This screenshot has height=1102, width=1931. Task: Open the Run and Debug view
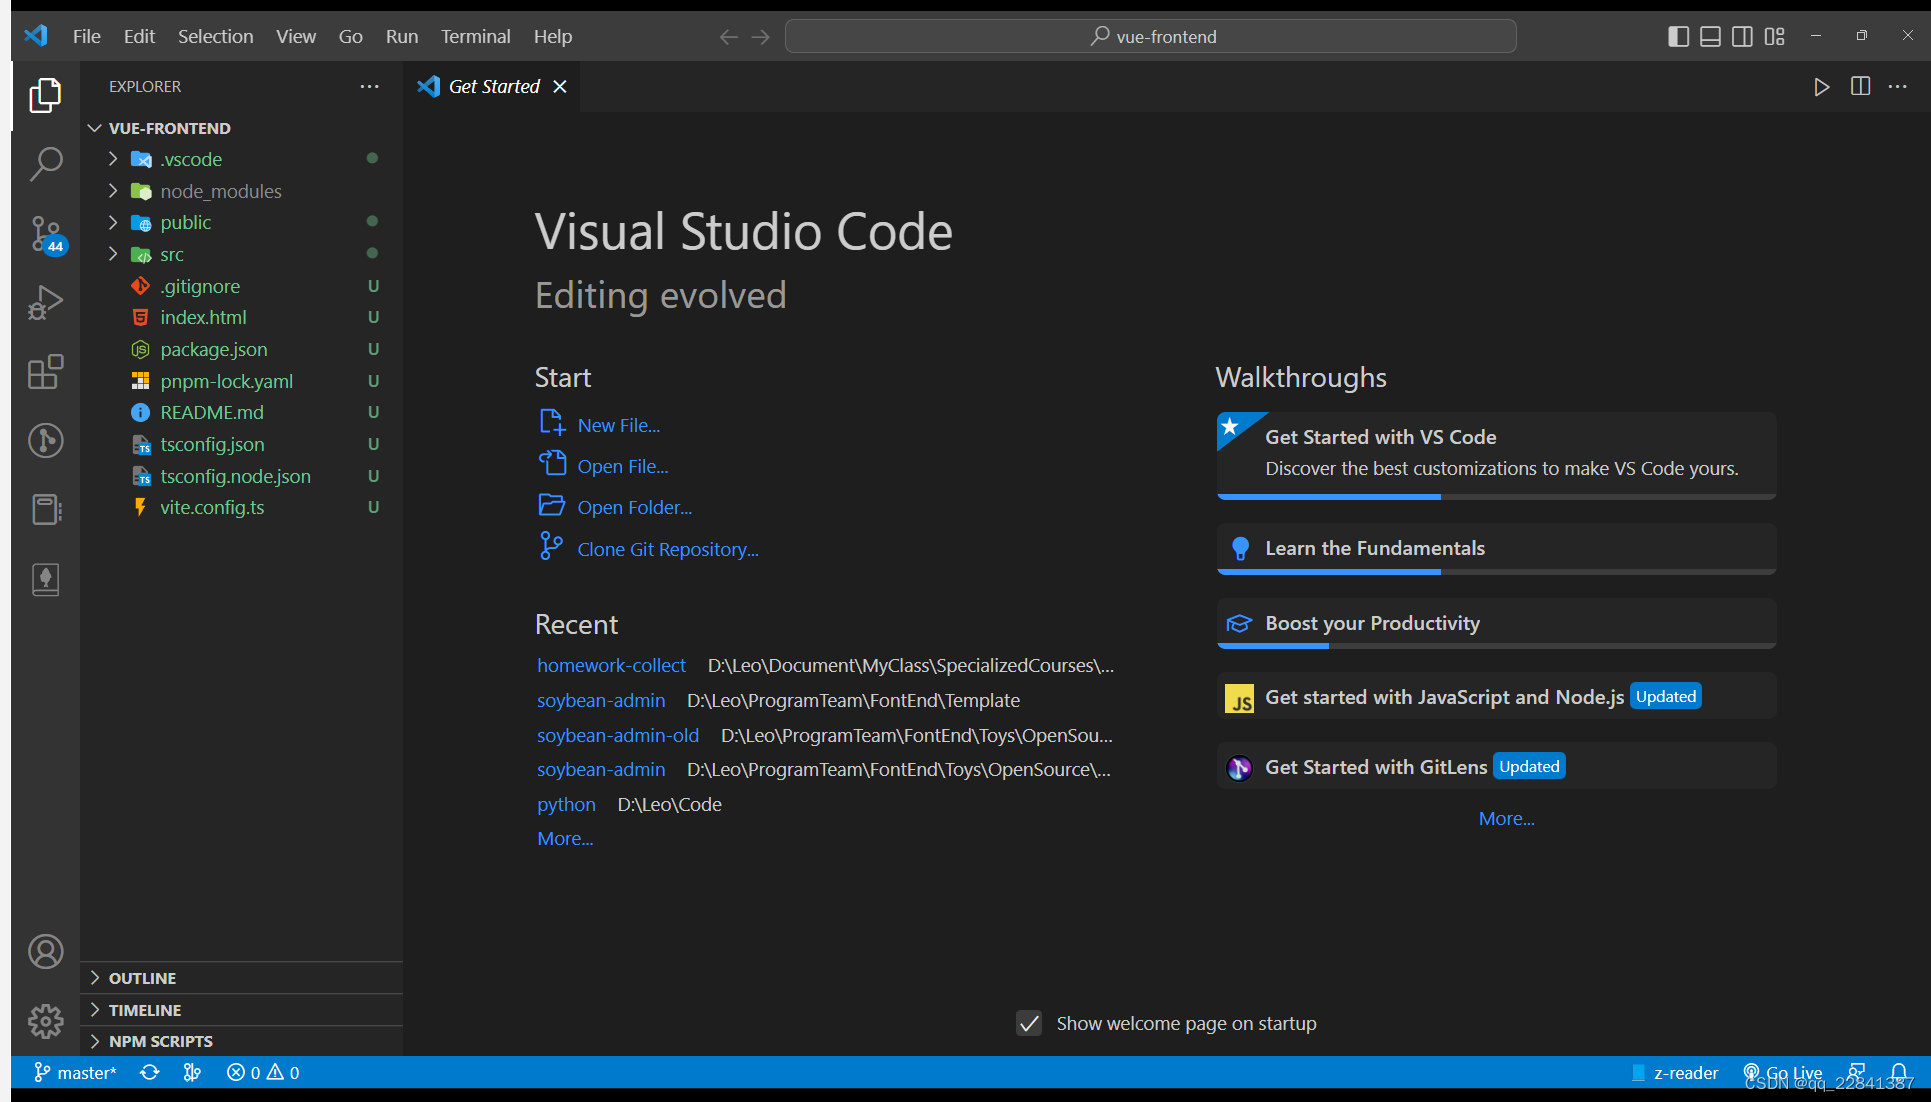[45, 302]
